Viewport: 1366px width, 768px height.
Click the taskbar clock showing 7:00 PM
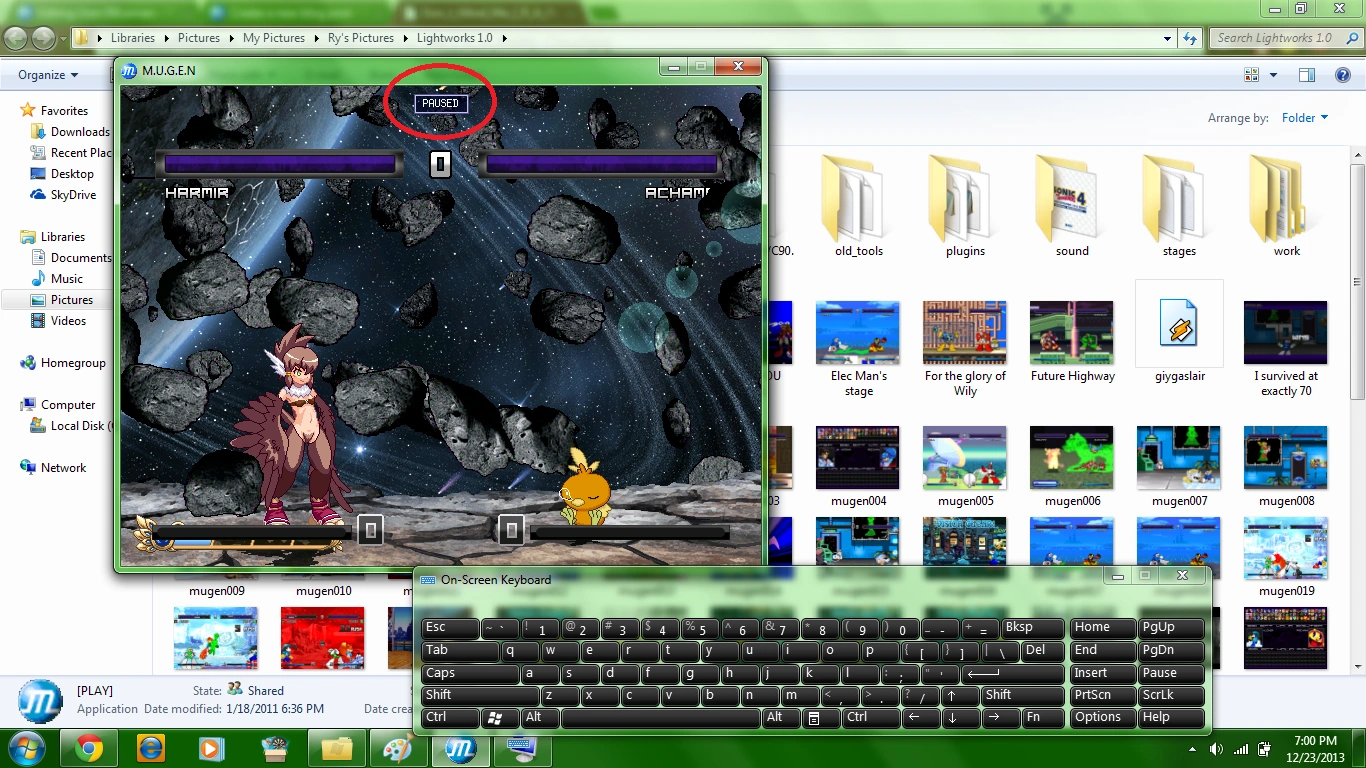click(1314, 749)
